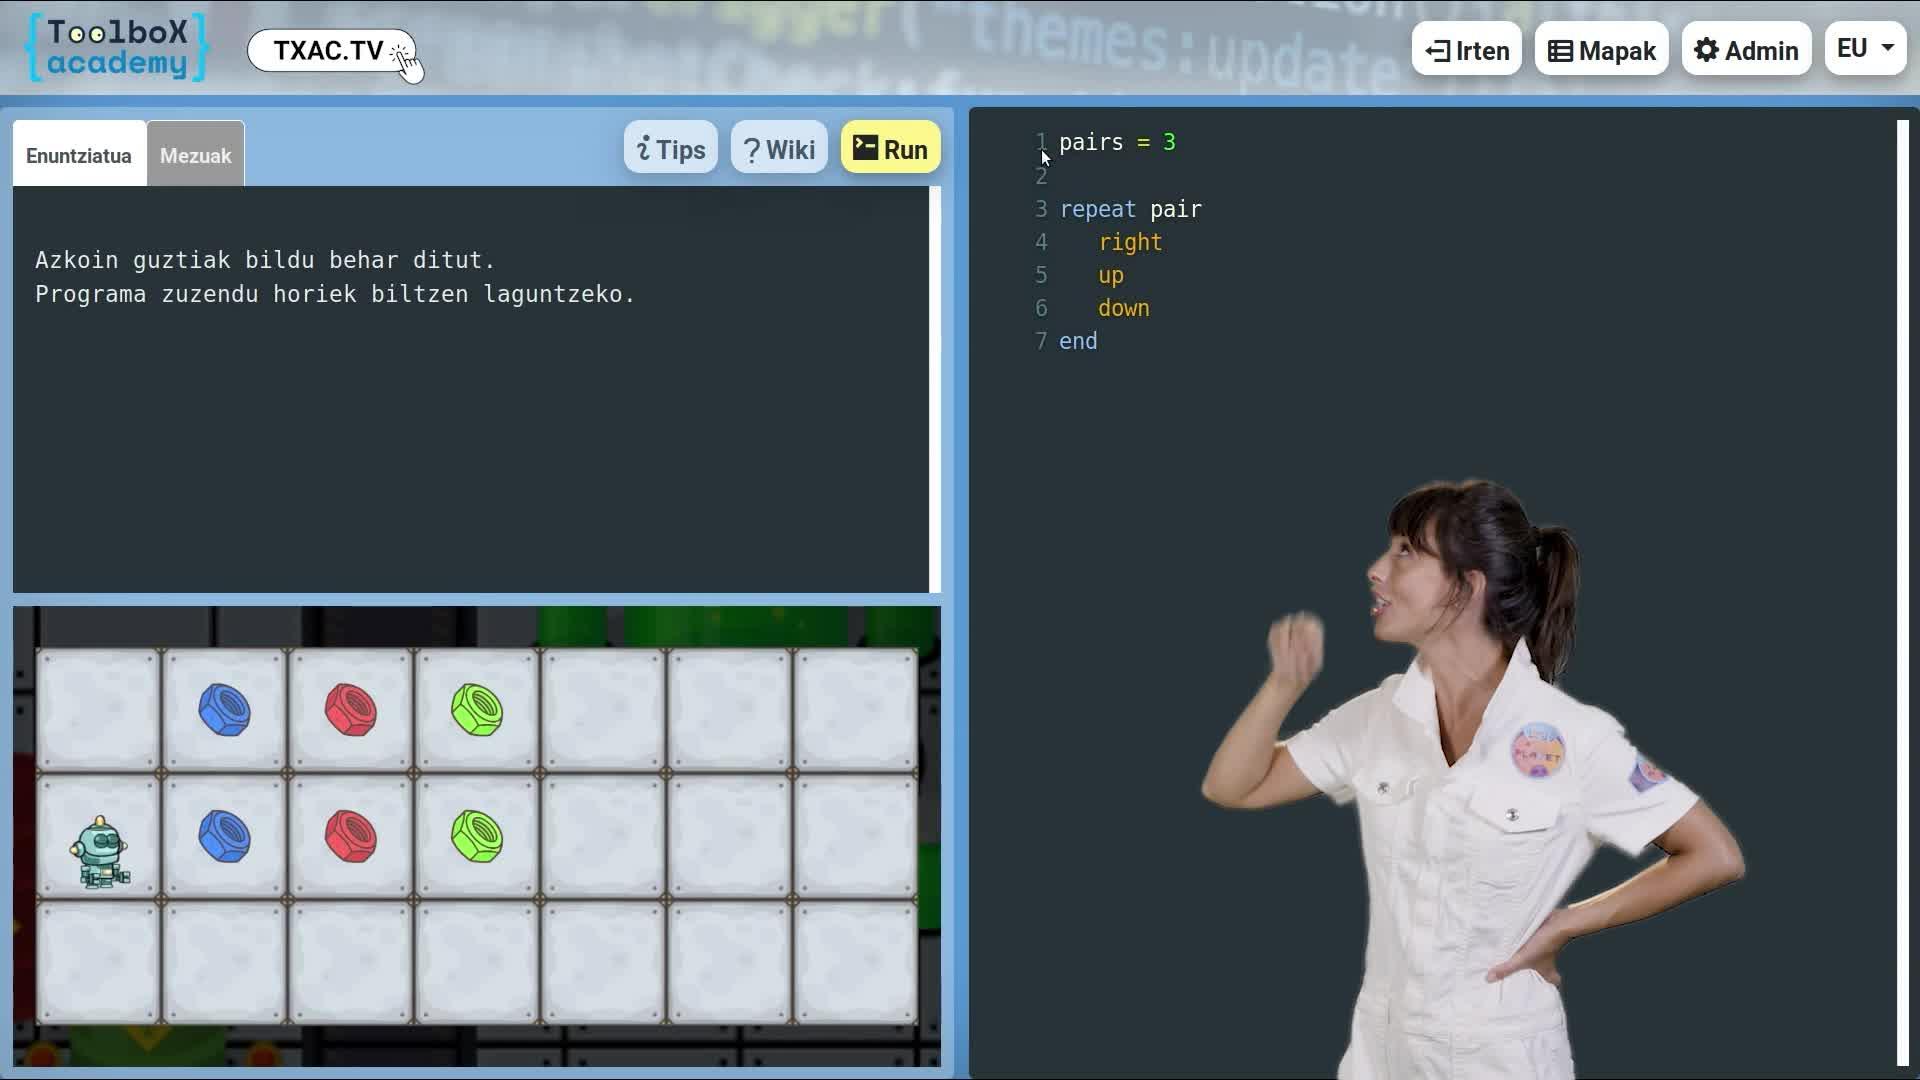This screenshot has width=1920, height=1080.
Task: Open the Wiki help
Action: pos(779,148)
